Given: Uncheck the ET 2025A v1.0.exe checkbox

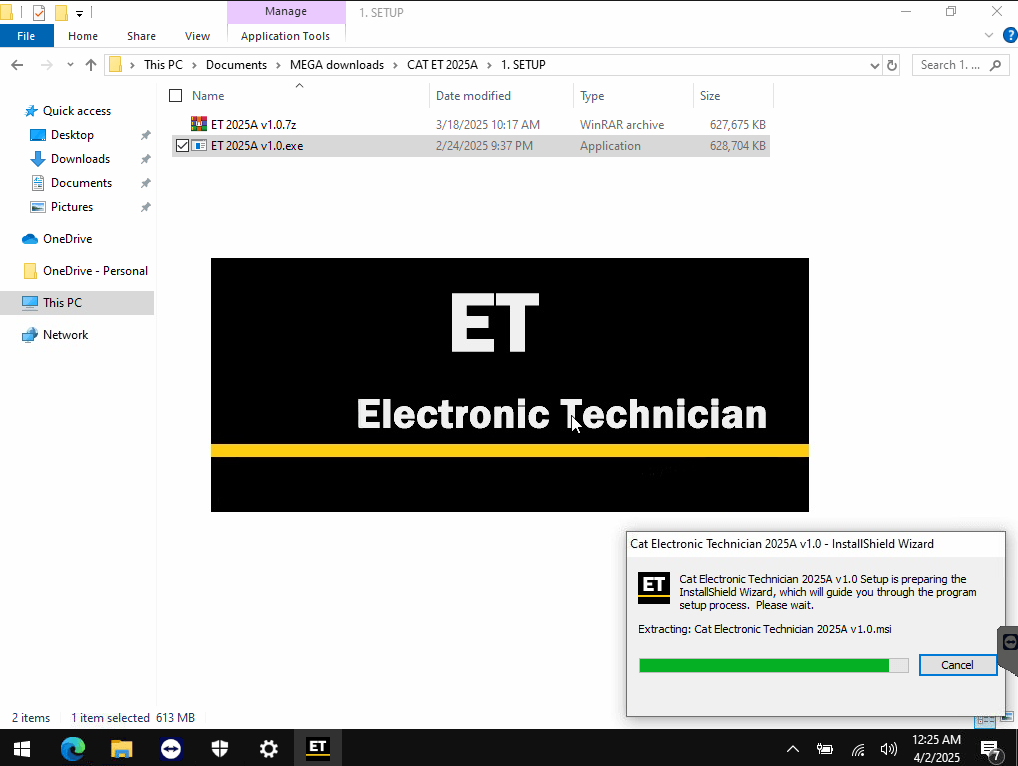Looking at the screenshot, I should click(x=182, y=145).
